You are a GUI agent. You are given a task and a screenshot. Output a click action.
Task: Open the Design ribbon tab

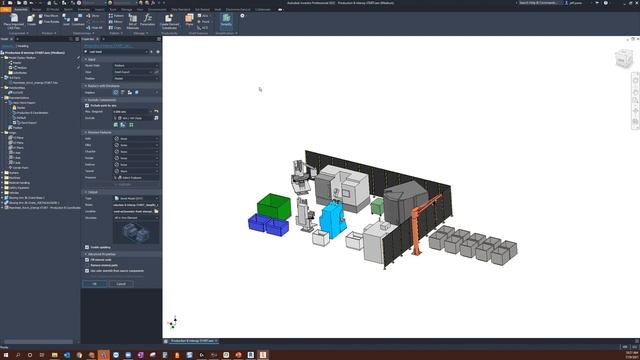tap(37, 9)
